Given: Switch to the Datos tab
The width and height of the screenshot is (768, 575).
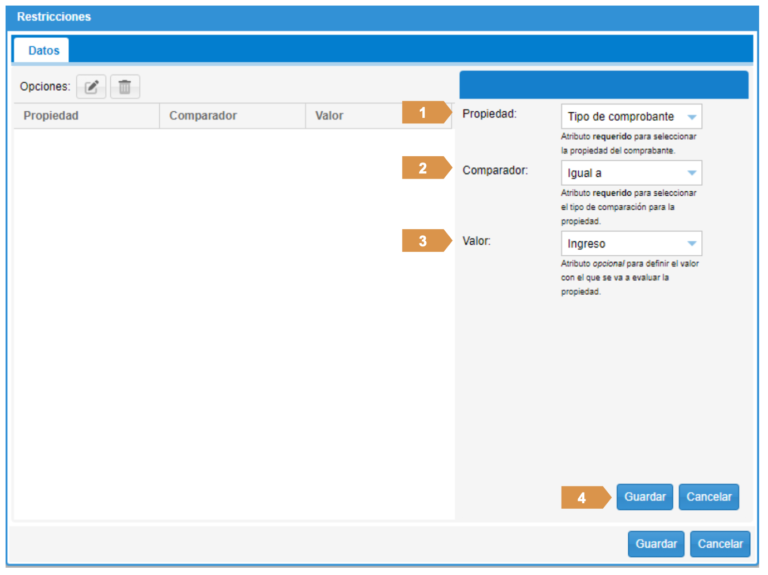Looking at the screenshot, I should pos(43,51).
